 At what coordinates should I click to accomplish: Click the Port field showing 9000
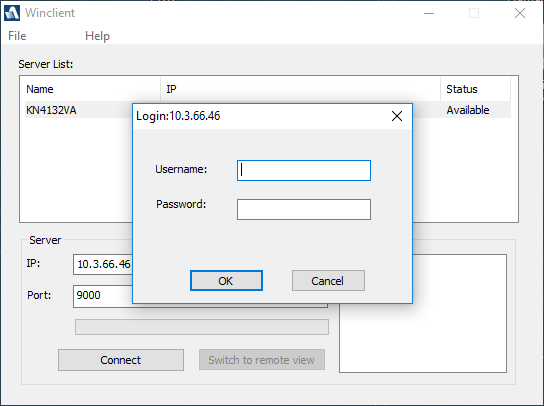(x=103, y=295)
